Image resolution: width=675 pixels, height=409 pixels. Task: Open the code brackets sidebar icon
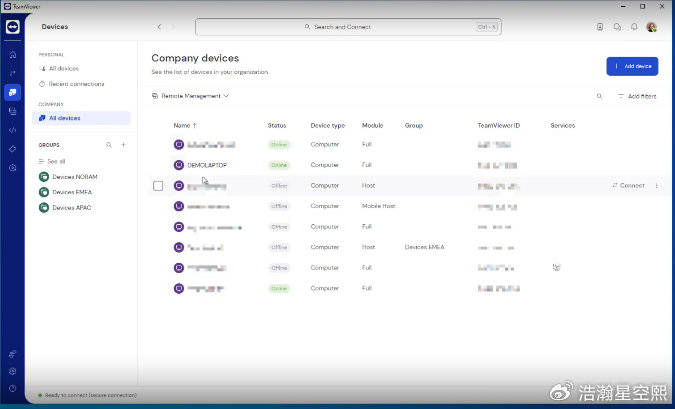point(12,130)
